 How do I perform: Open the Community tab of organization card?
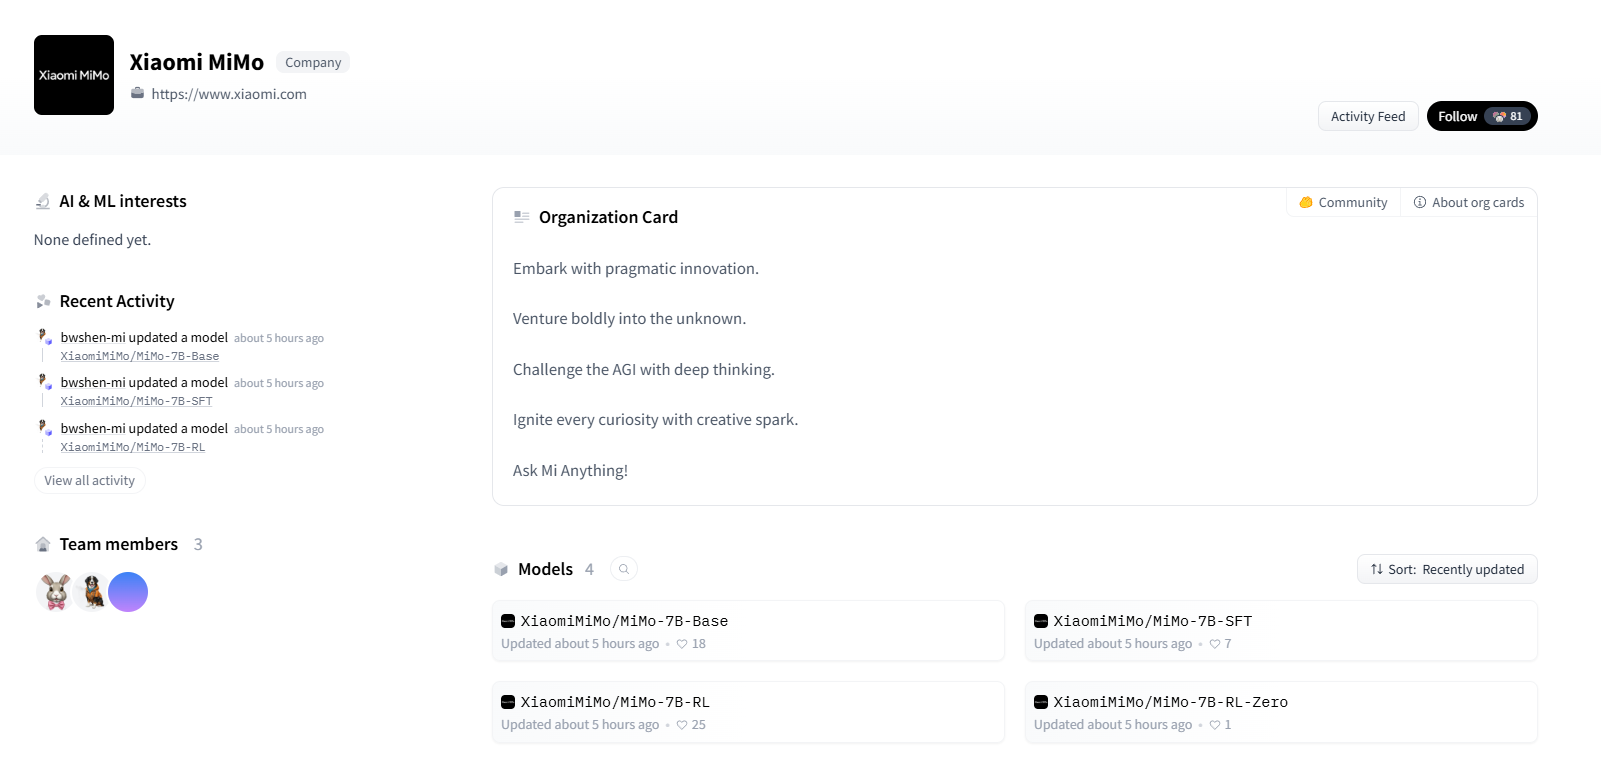click(x=1343, y=202)
